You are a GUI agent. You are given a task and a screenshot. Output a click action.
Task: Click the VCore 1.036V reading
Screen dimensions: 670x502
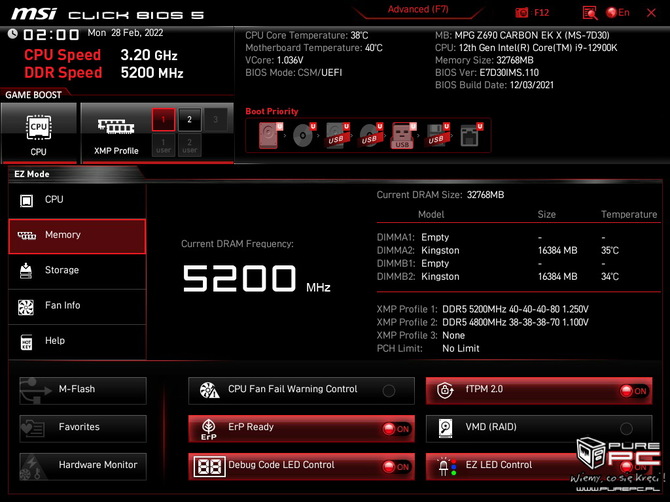pos(274,60)
